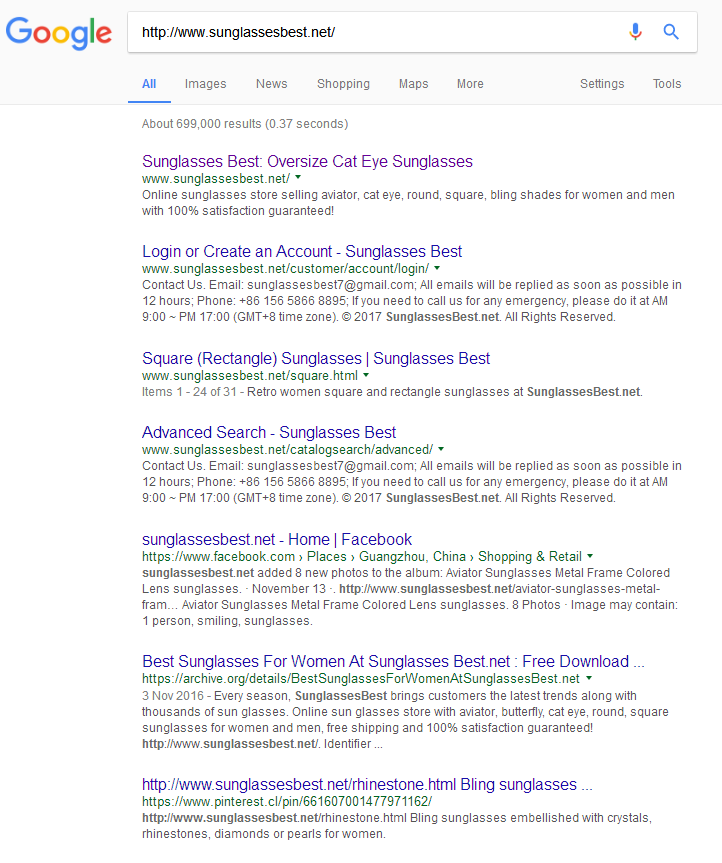Expand arrow beside archive.org details URL

tap(589, 678)
